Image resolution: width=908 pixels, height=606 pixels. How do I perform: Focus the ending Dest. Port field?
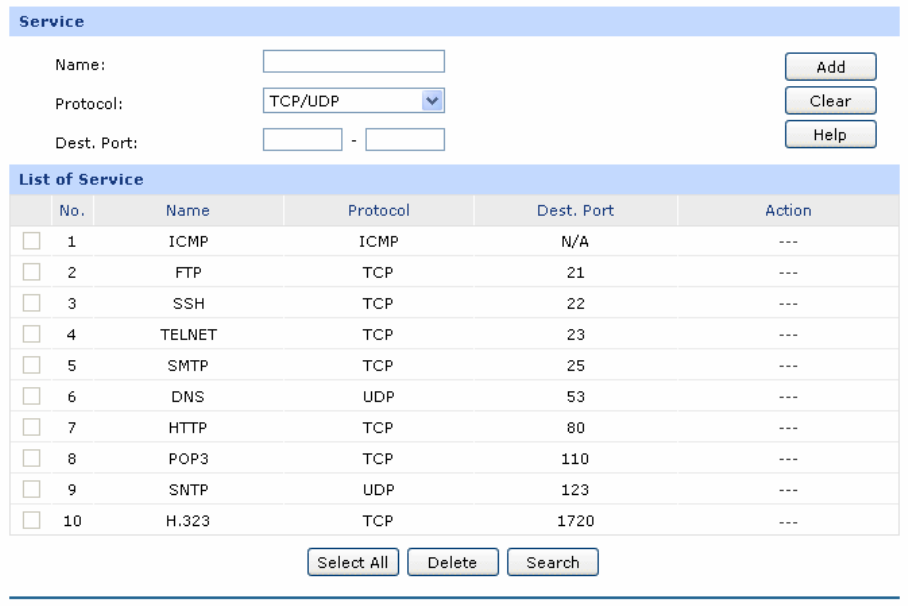(x=405, y=139)
